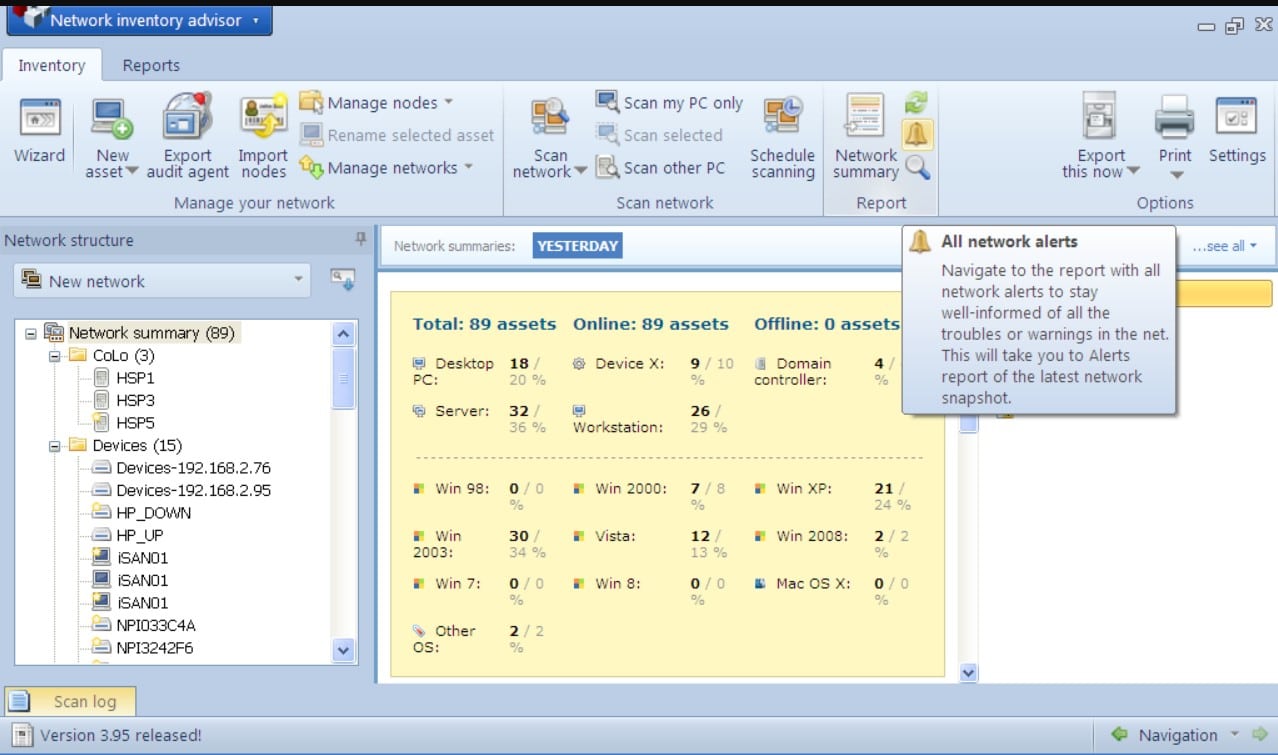Go back with the left Navigation arrow
The image size is (1278, 755).
(x=1119, y=735)
